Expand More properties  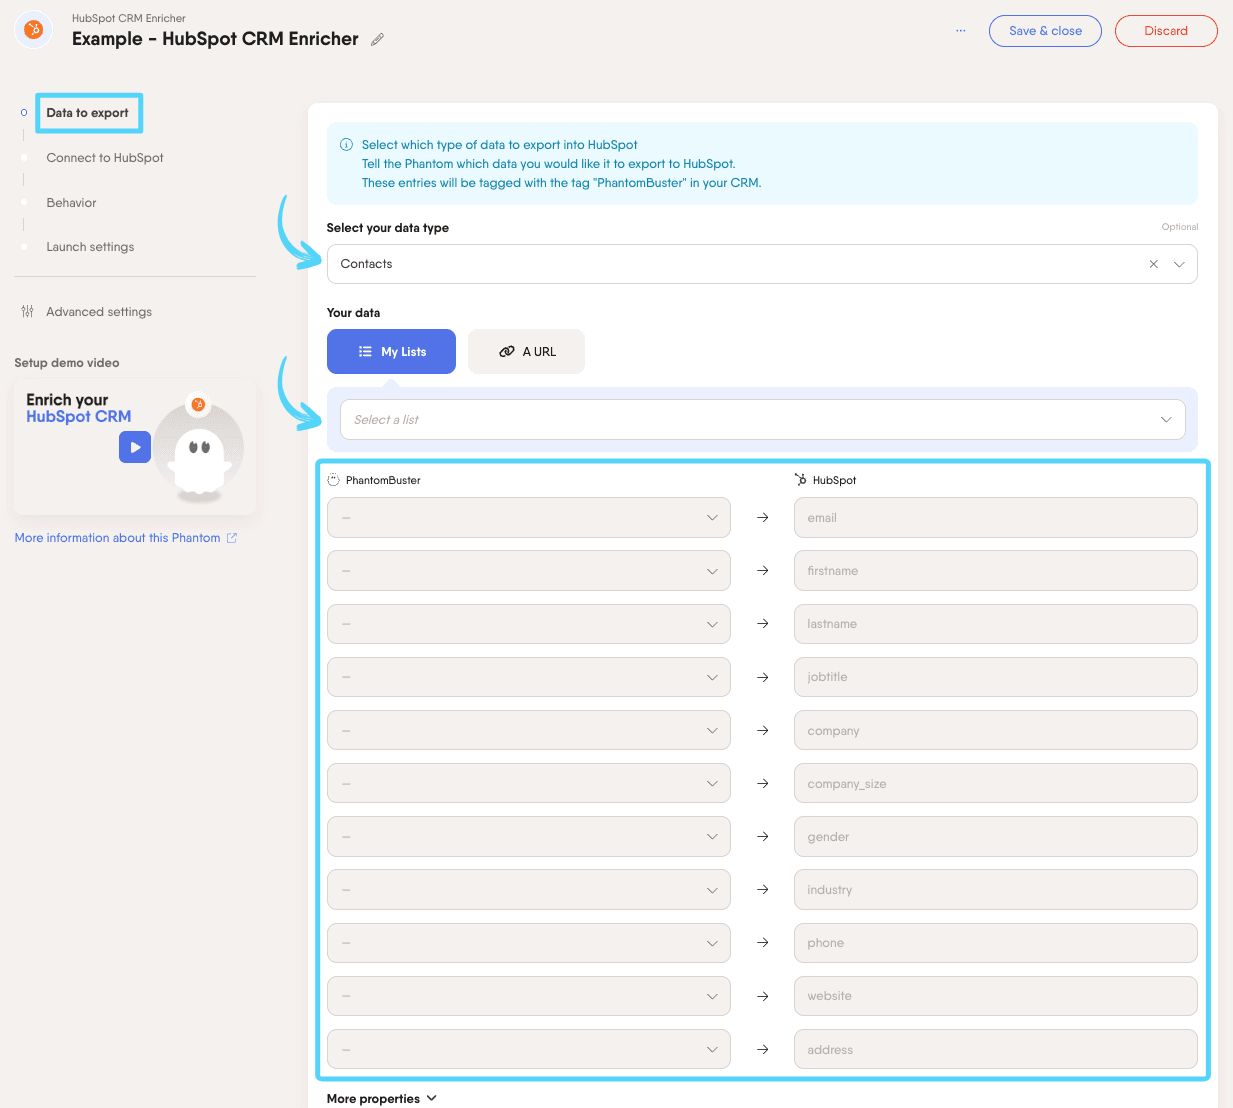pos(382,1098)
